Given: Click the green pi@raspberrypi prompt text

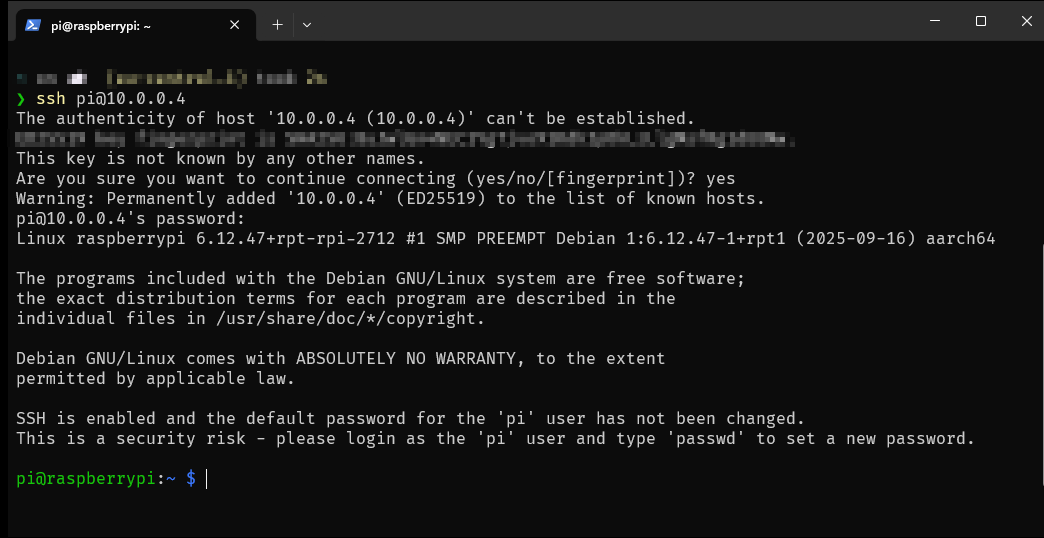Looking at the screenshot, I should coord(87,479).
